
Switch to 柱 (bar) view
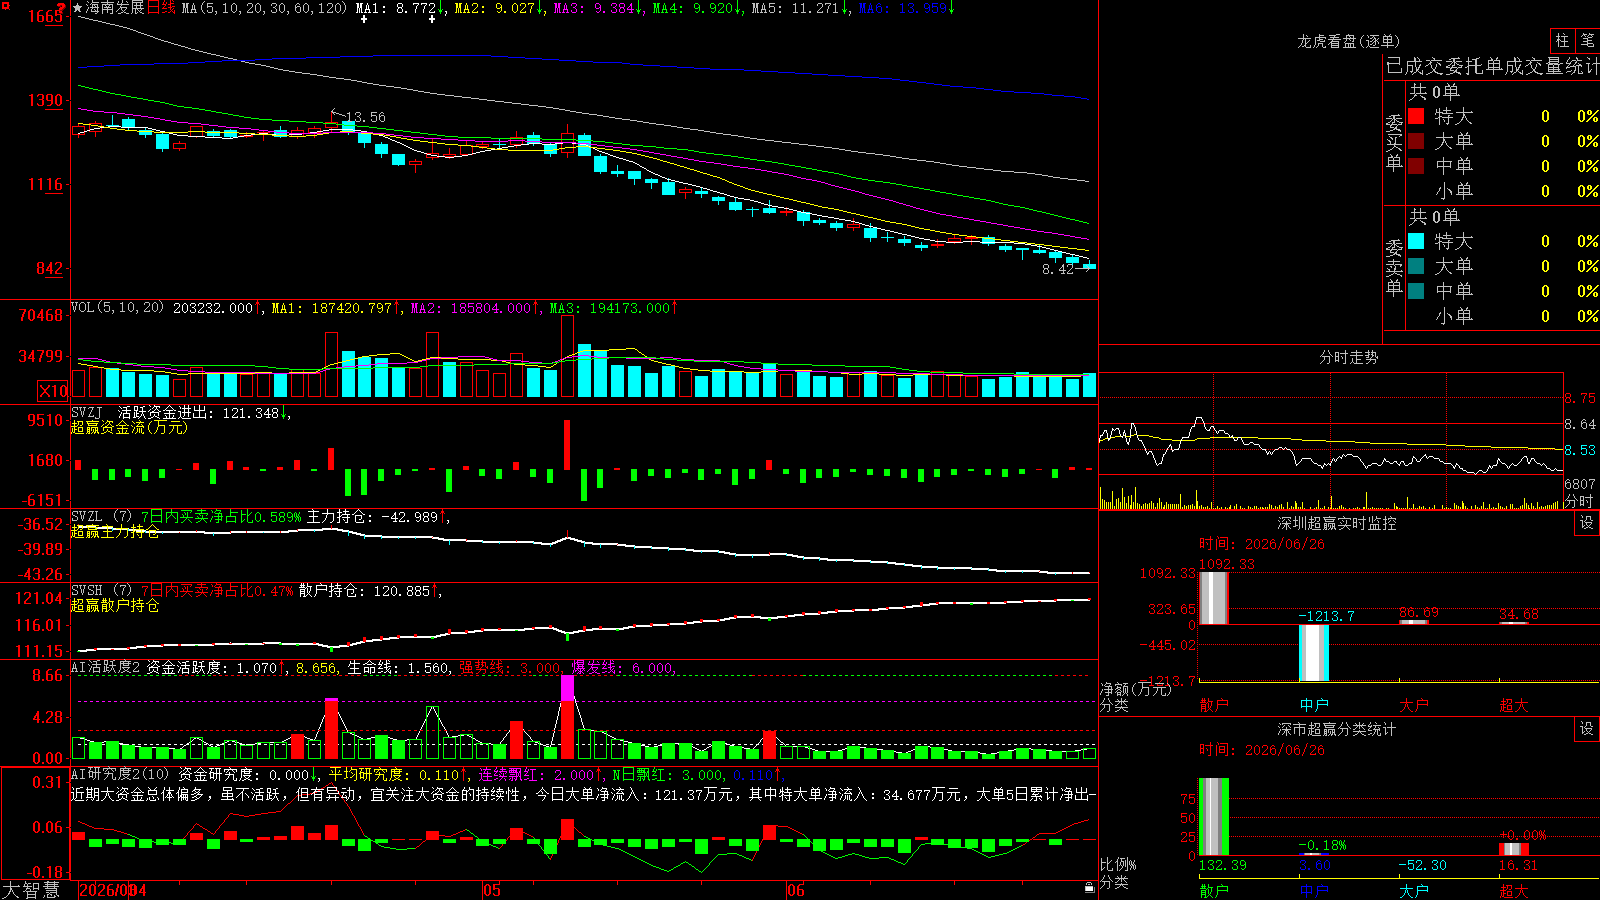[1562, 41]
